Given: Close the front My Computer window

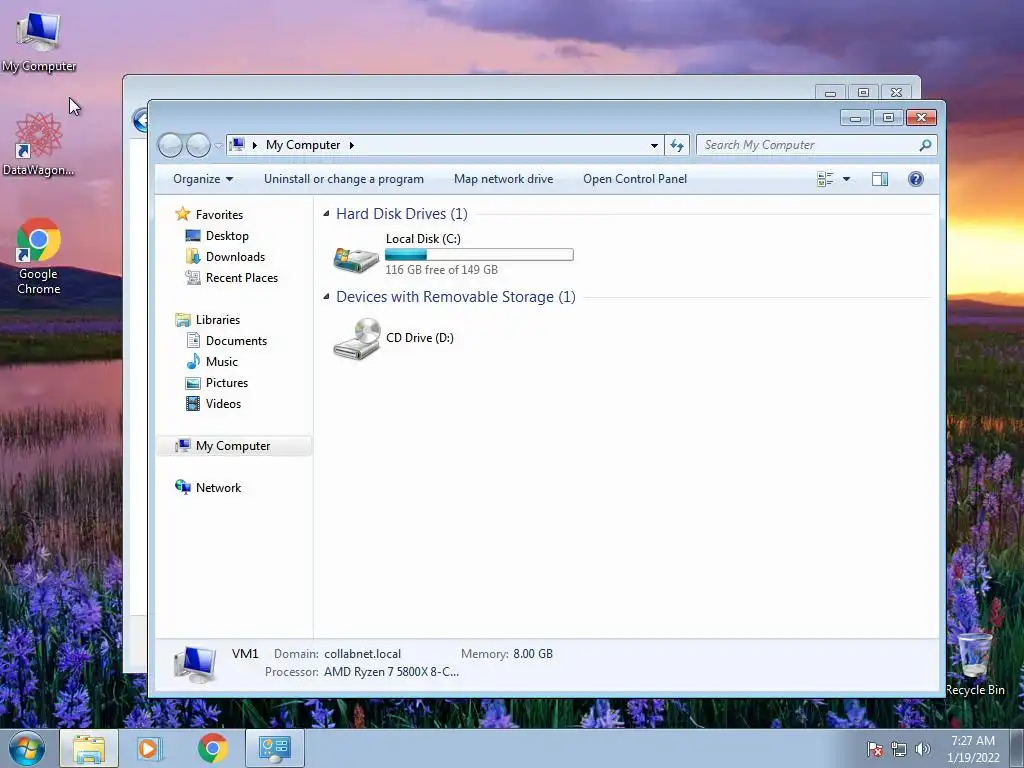Looking at the screenshot, I should (921, 118).
